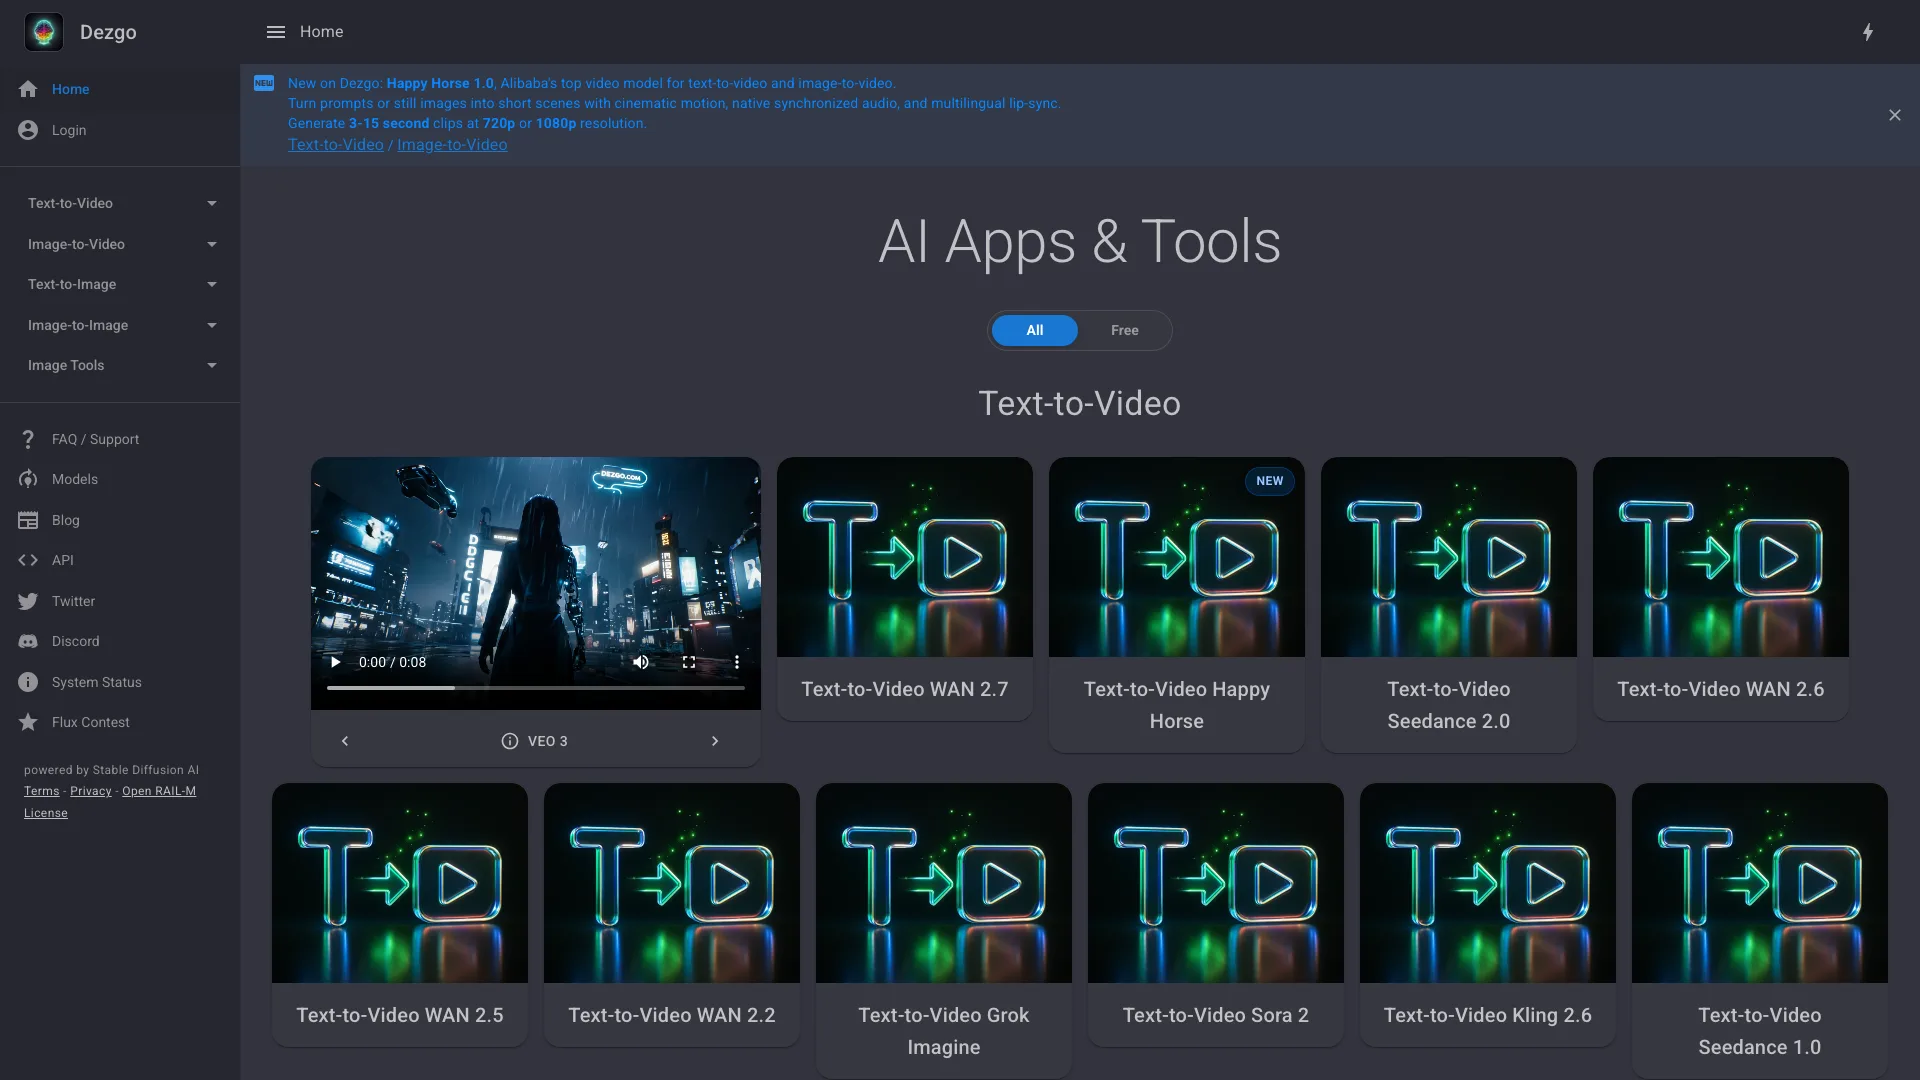Screen dimensions: 1920x1080
Task: Click the Blog icon in sidebar
Action: 28,520
